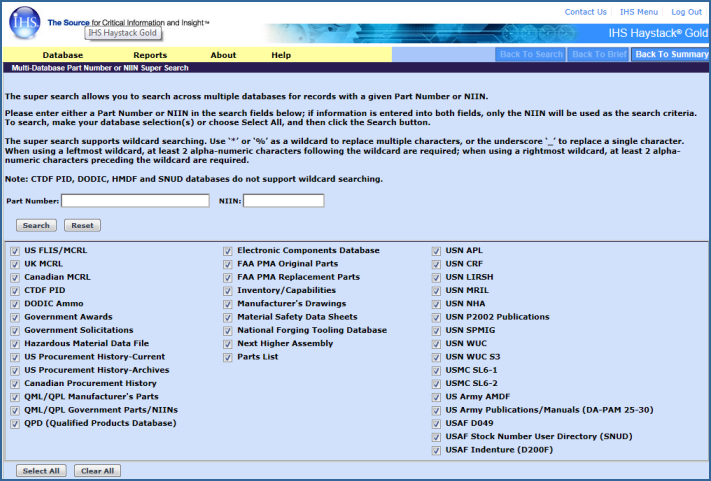Toggle QML/QPL Manufacturer's Parts checkbox
The image size is (711, 481).
[x=15, y=397]
